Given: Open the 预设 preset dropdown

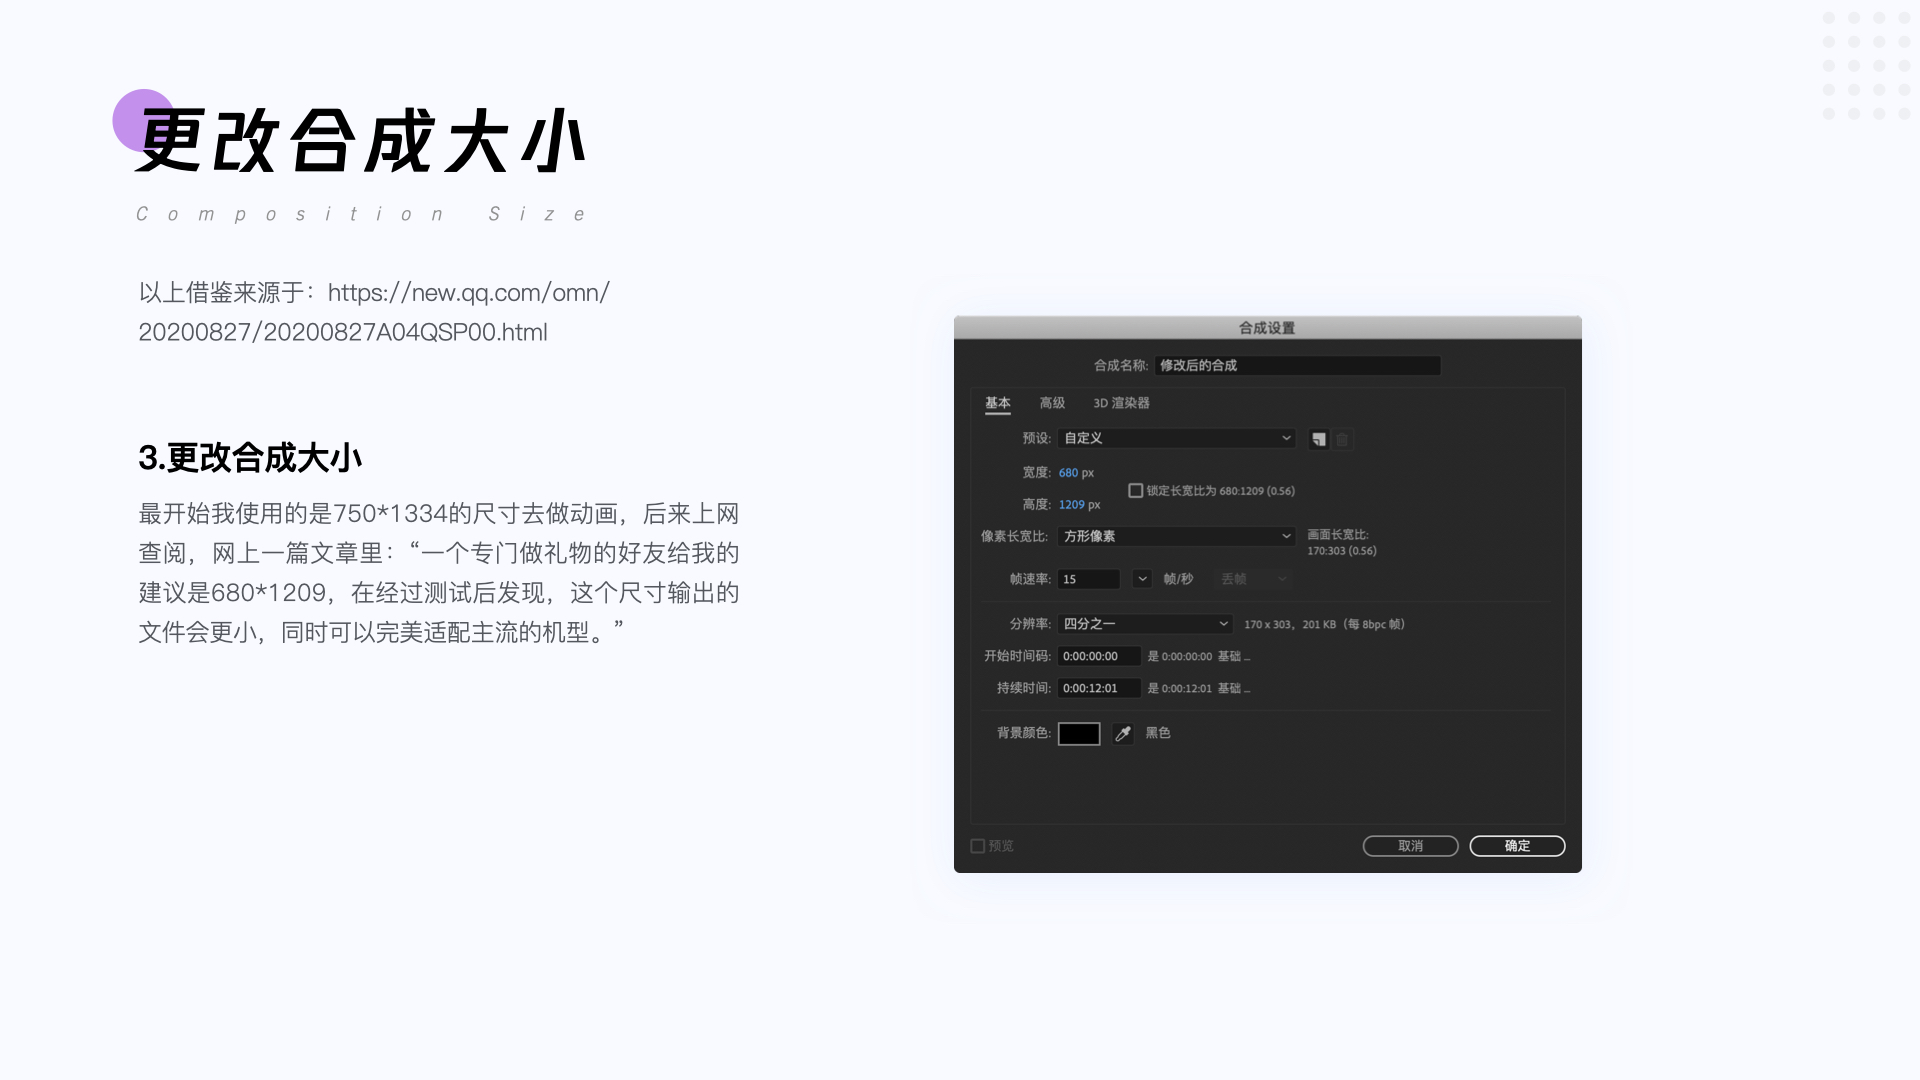Looking at the screenshot, I should 1176,438.
